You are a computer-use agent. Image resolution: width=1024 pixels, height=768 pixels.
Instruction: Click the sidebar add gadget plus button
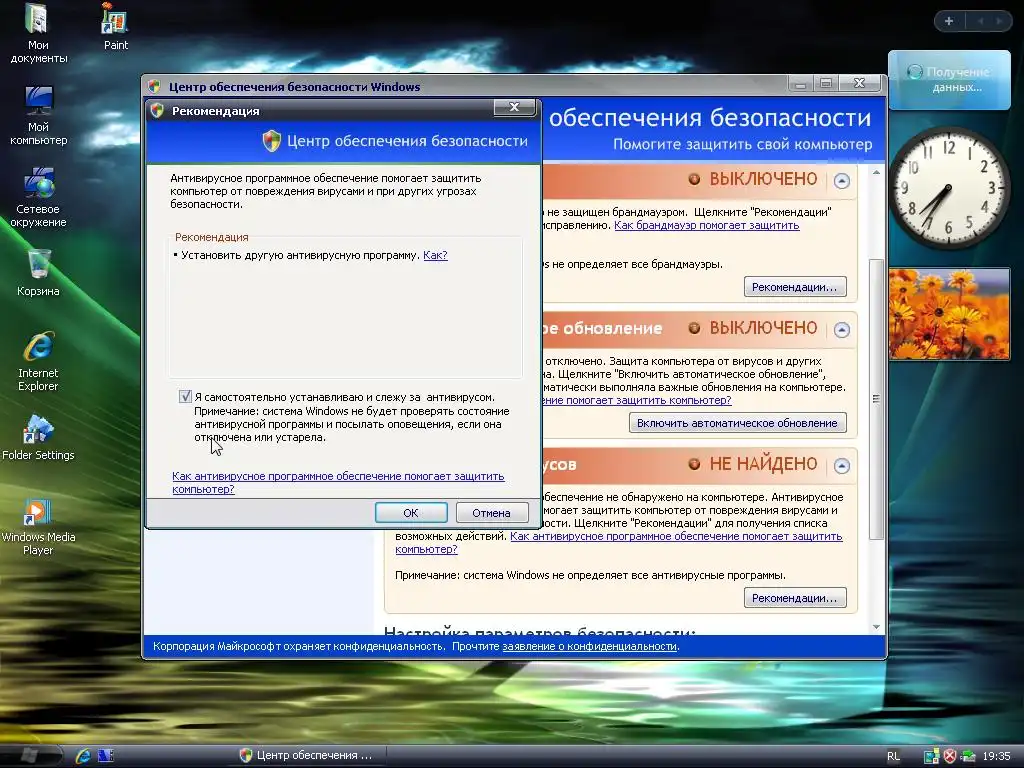tap(949, 21)
